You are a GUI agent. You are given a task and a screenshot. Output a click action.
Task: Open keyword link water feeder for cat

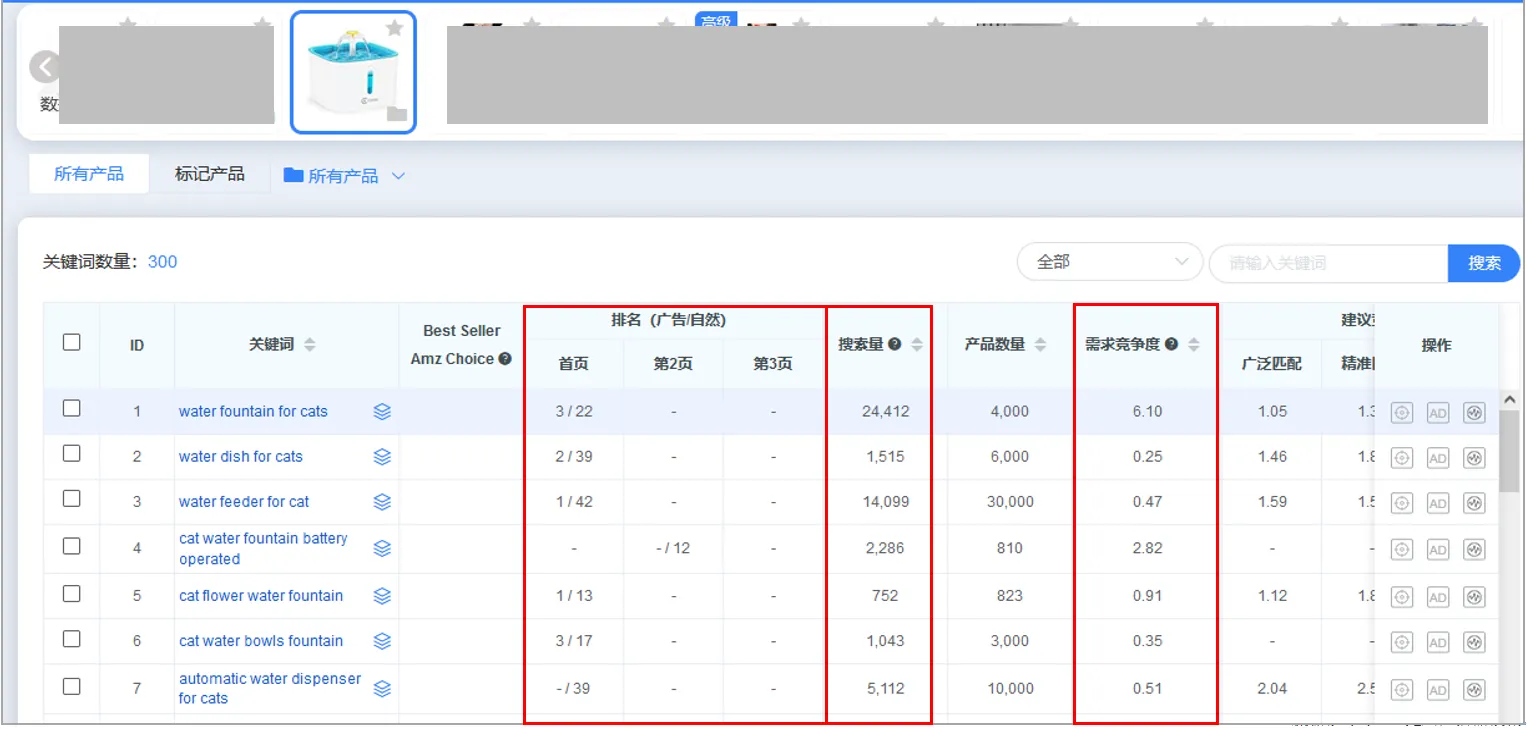pos(244,501)
